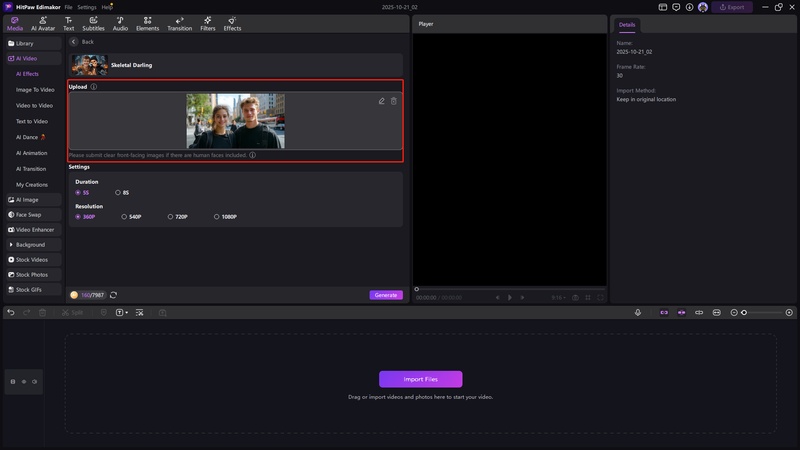Screen dimensions: 800x450
Task: Open the feedback message icon
Action: [x=677, y=7]
